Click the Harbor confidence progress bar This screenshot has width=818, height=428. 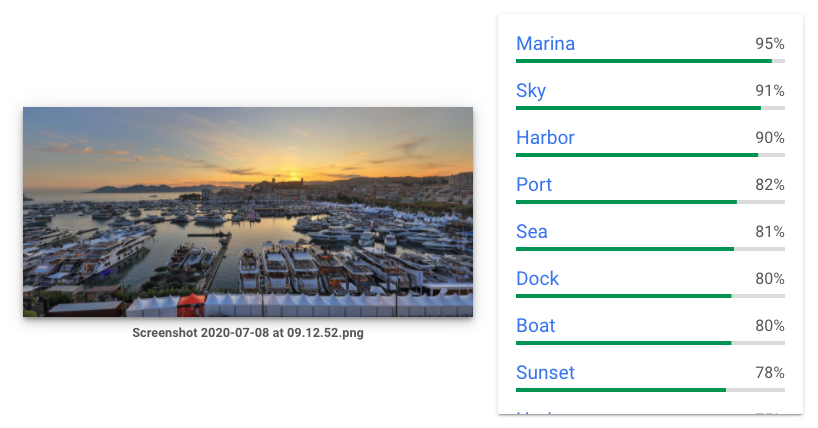pyautogui.click(x=650, y=155)
